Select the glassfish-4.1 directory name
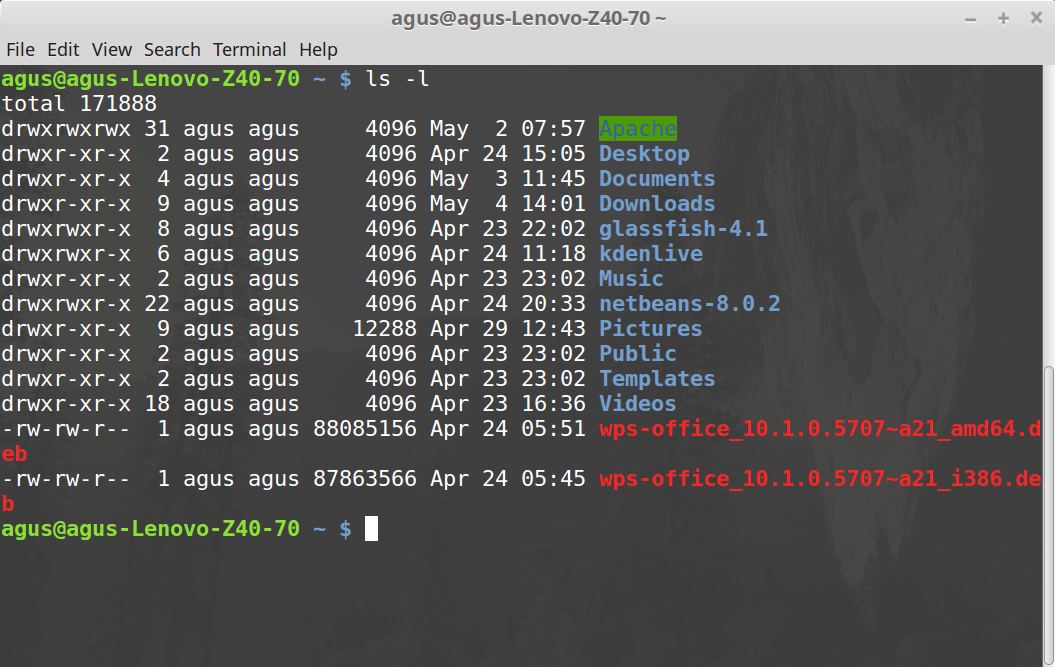This screenshot has height=667, width=1055. (682, 228)
